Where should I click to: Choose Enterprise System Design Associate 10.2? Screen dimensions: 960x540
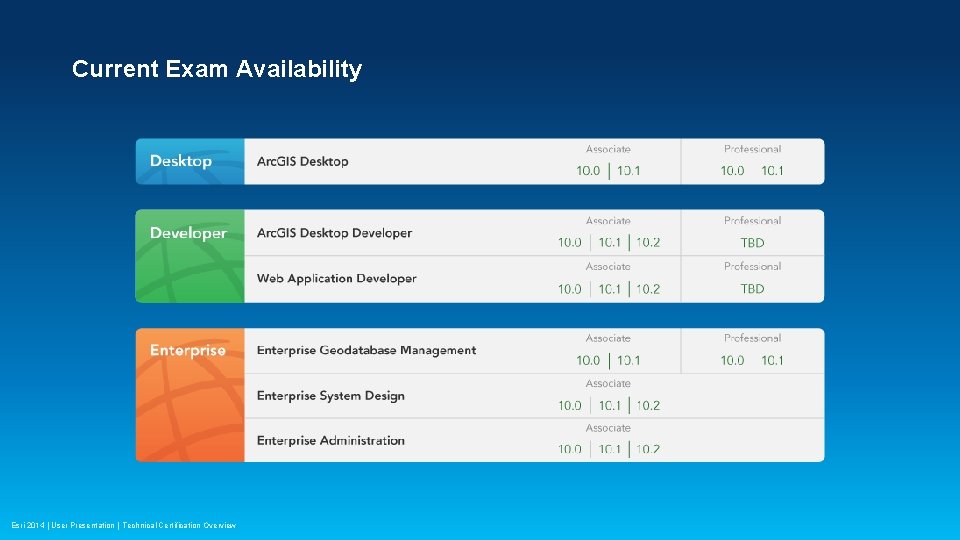coord(648,405)
